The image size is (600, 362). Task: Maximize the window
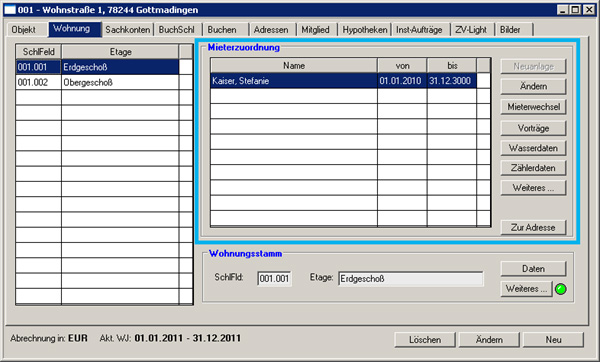coord(575,10)
